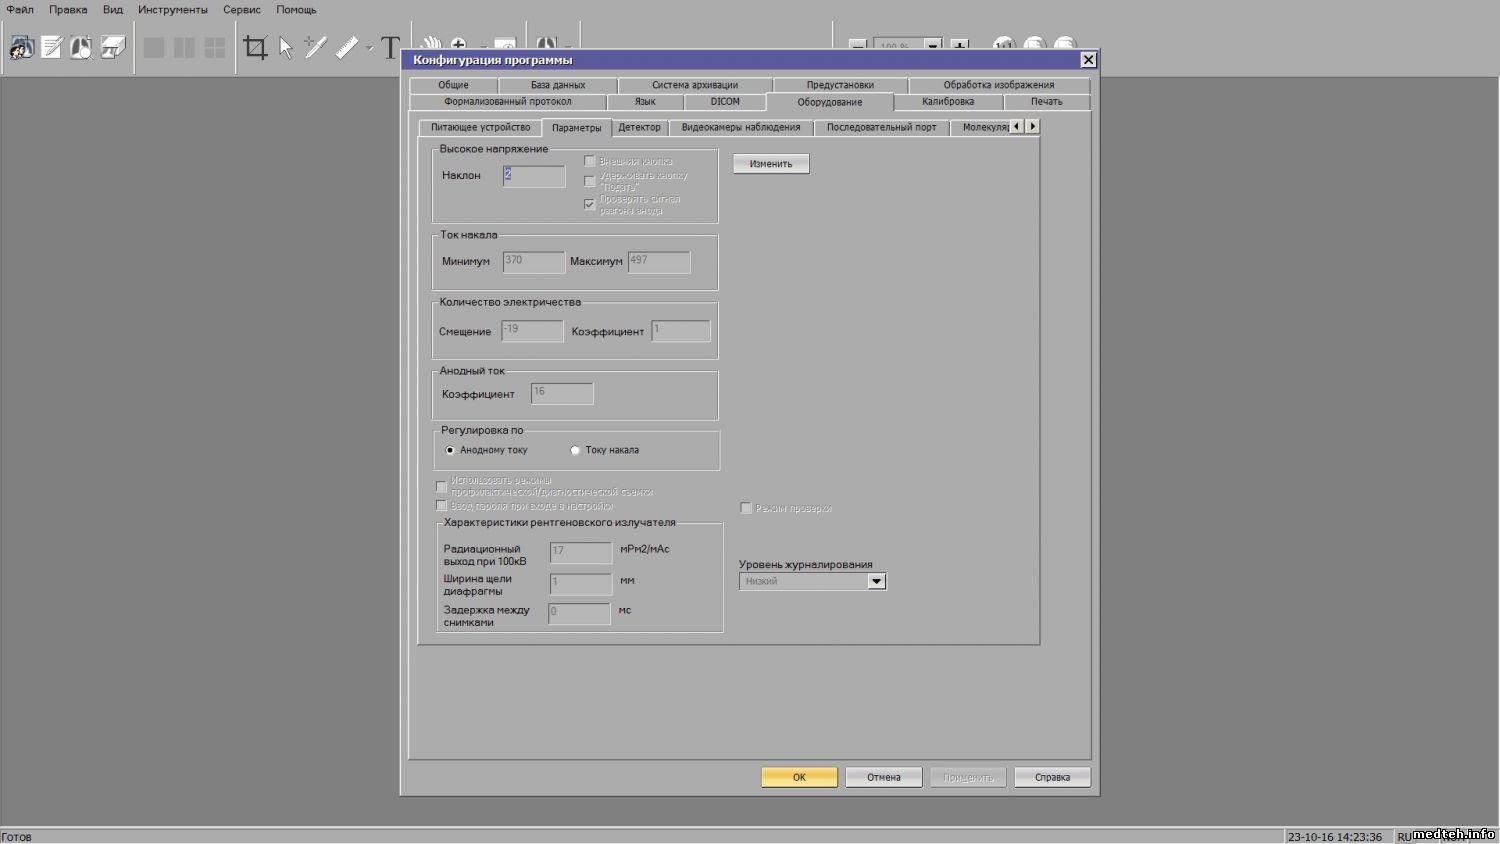Select the arrow pointer tool
Image resolution: width=1500 pixels, height=844 pixels.
coord(286,47)
